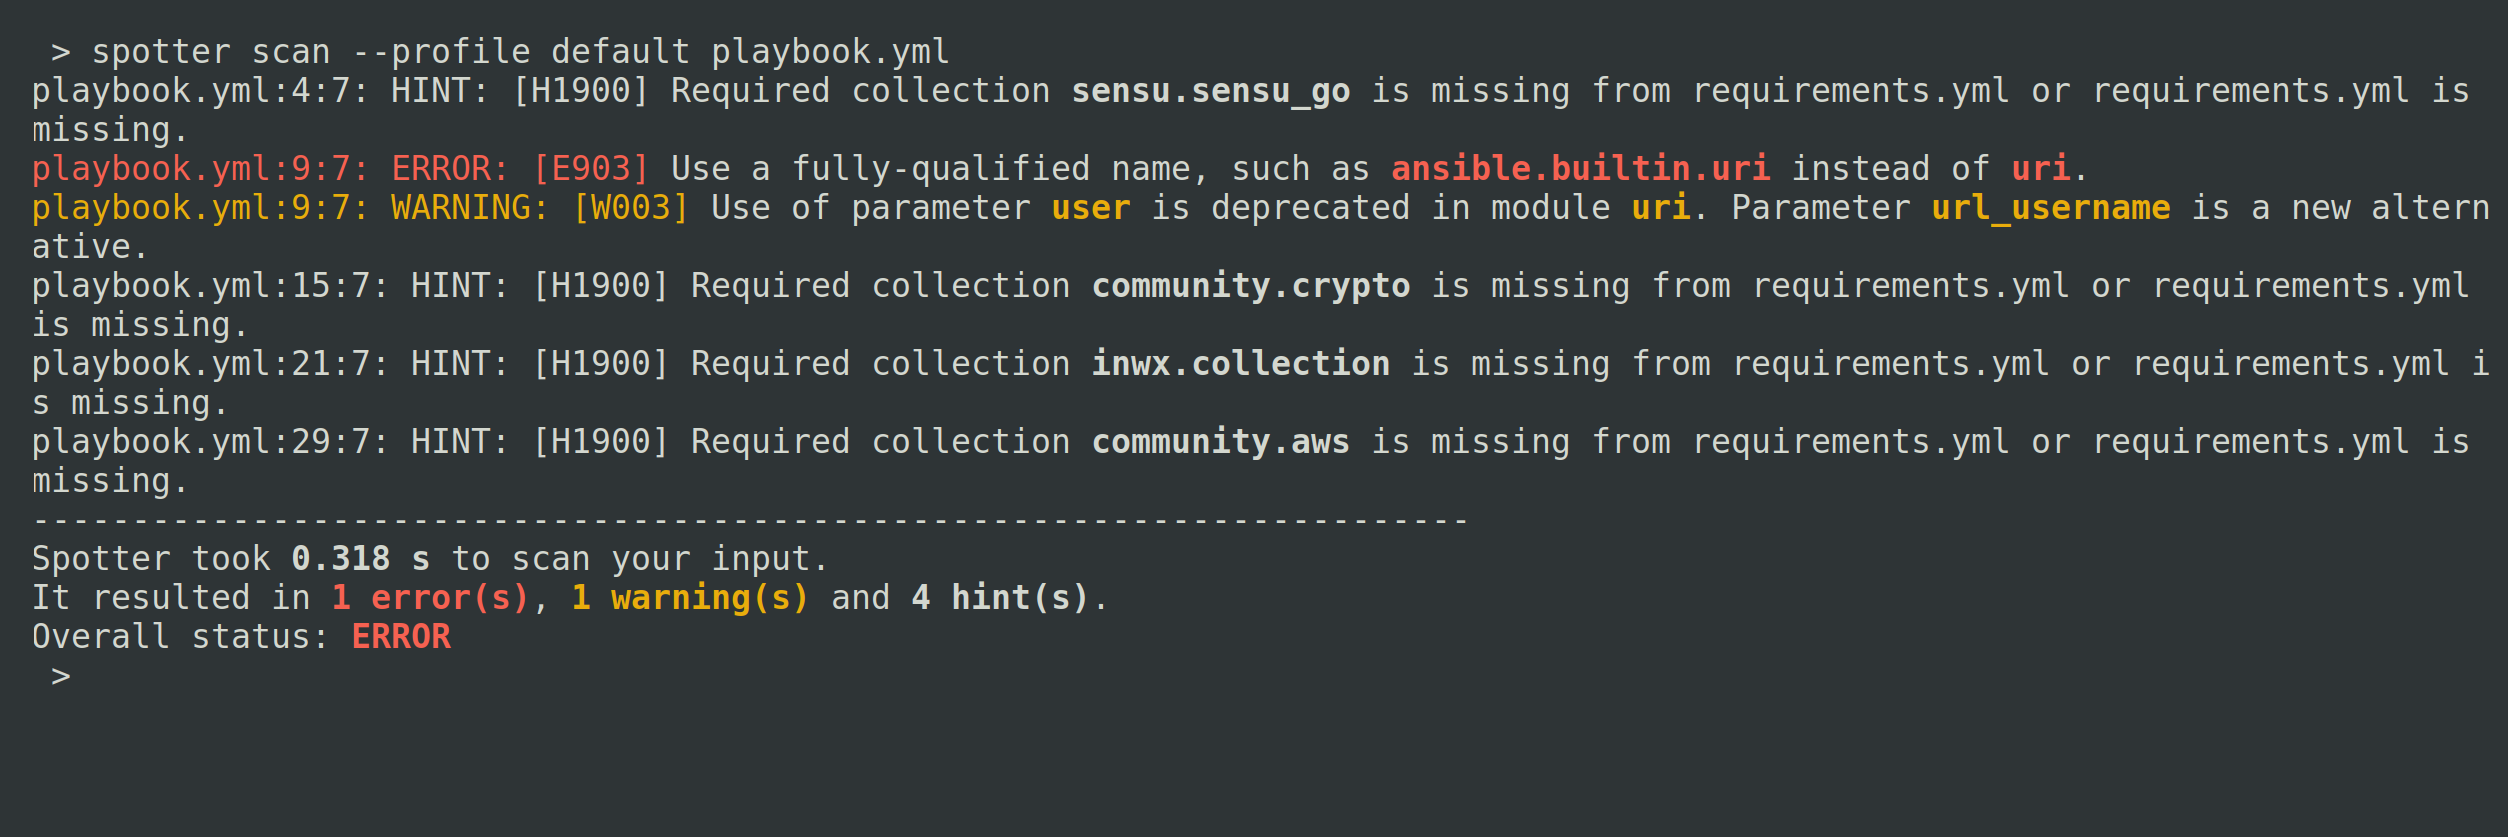Image resolution: width=2508 pixels, height=837 pixels.
Task: Select the bold sensu.sensu_go collection name
Action: [1210, 91]
